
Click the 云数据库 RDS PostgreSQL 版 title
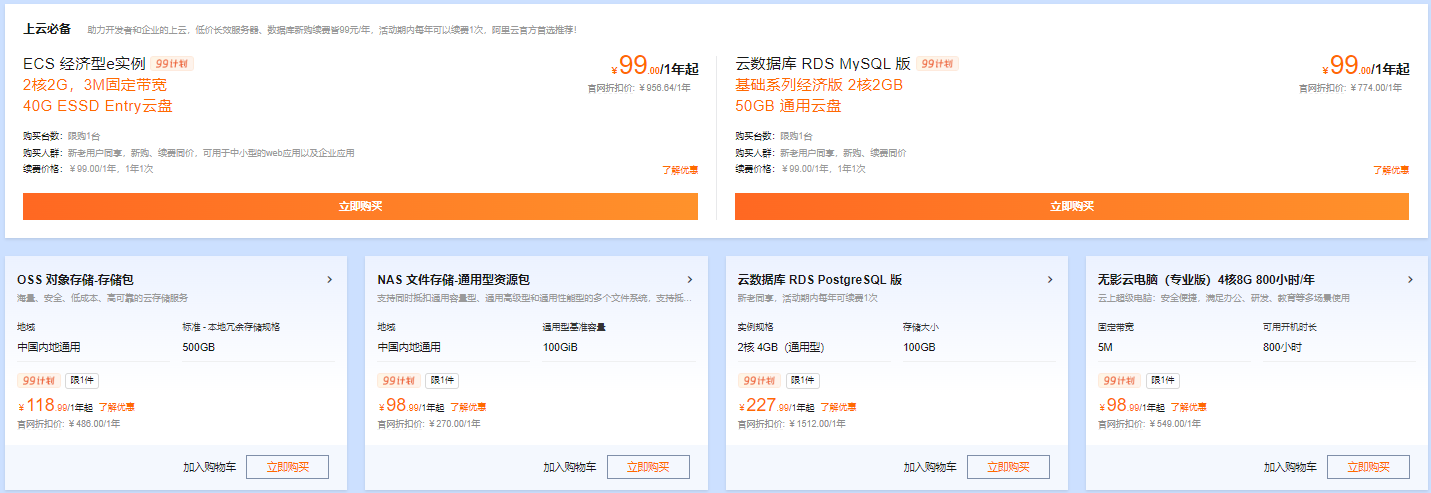(x=819, y=280)
